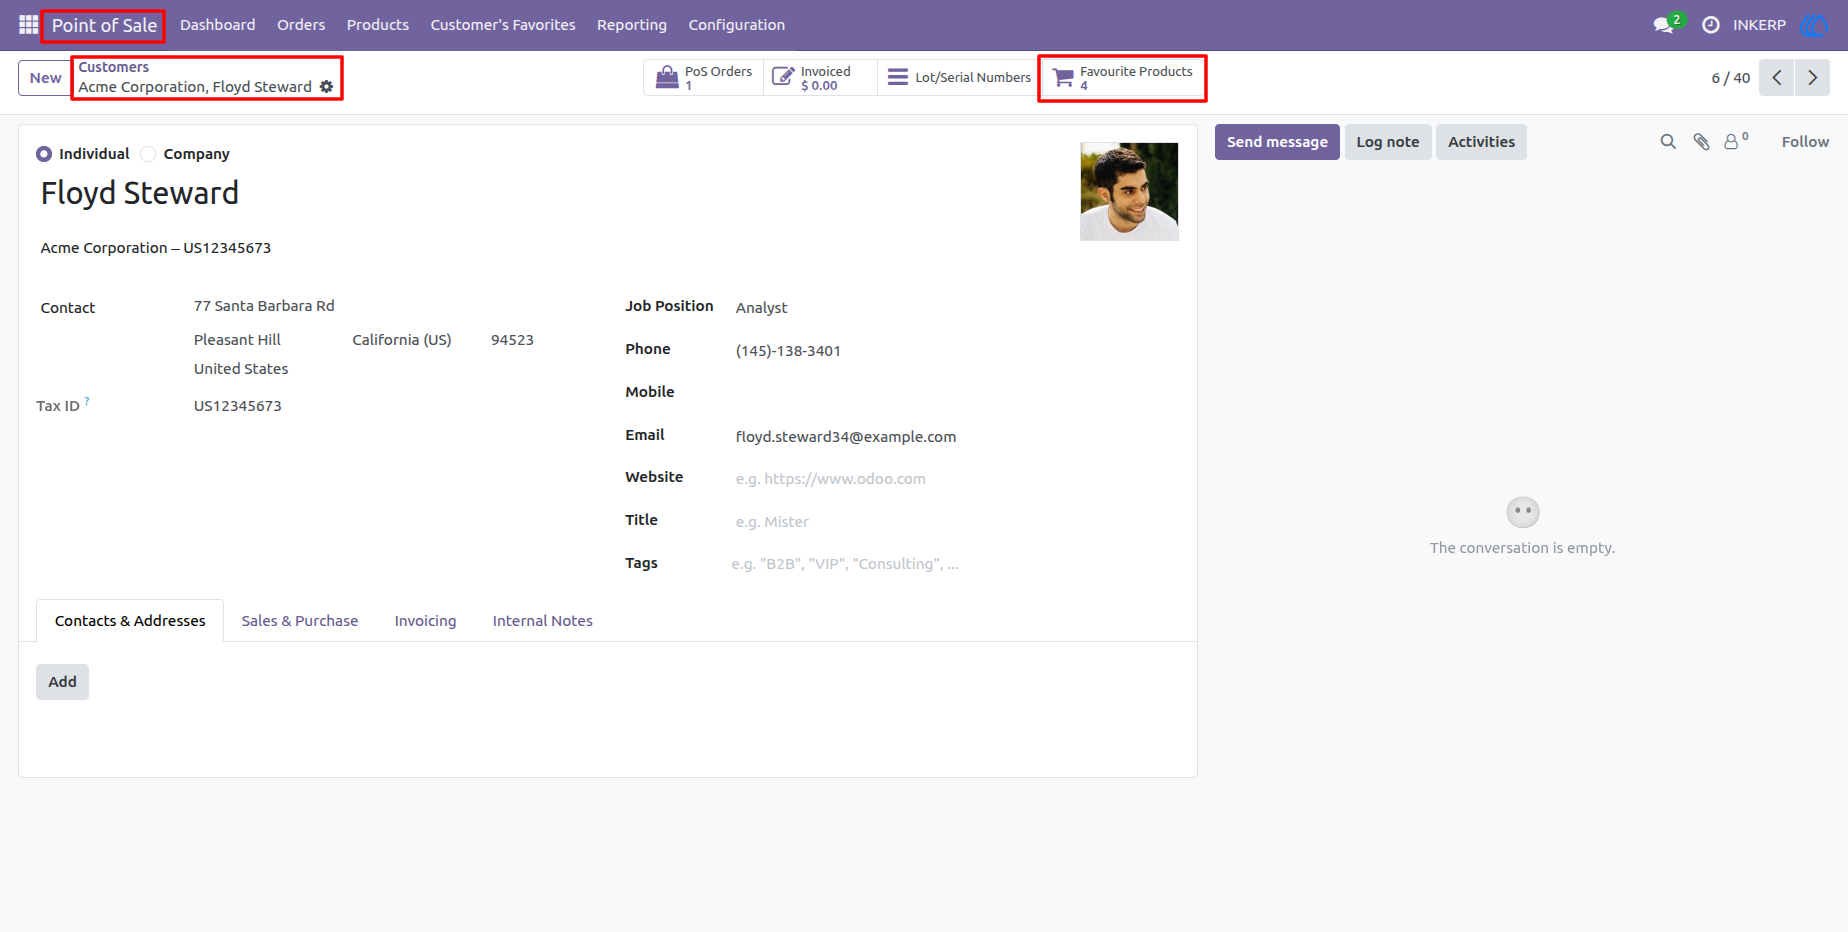
Task: Switch to Internal Notes tab
Action: tap(543, 621)
